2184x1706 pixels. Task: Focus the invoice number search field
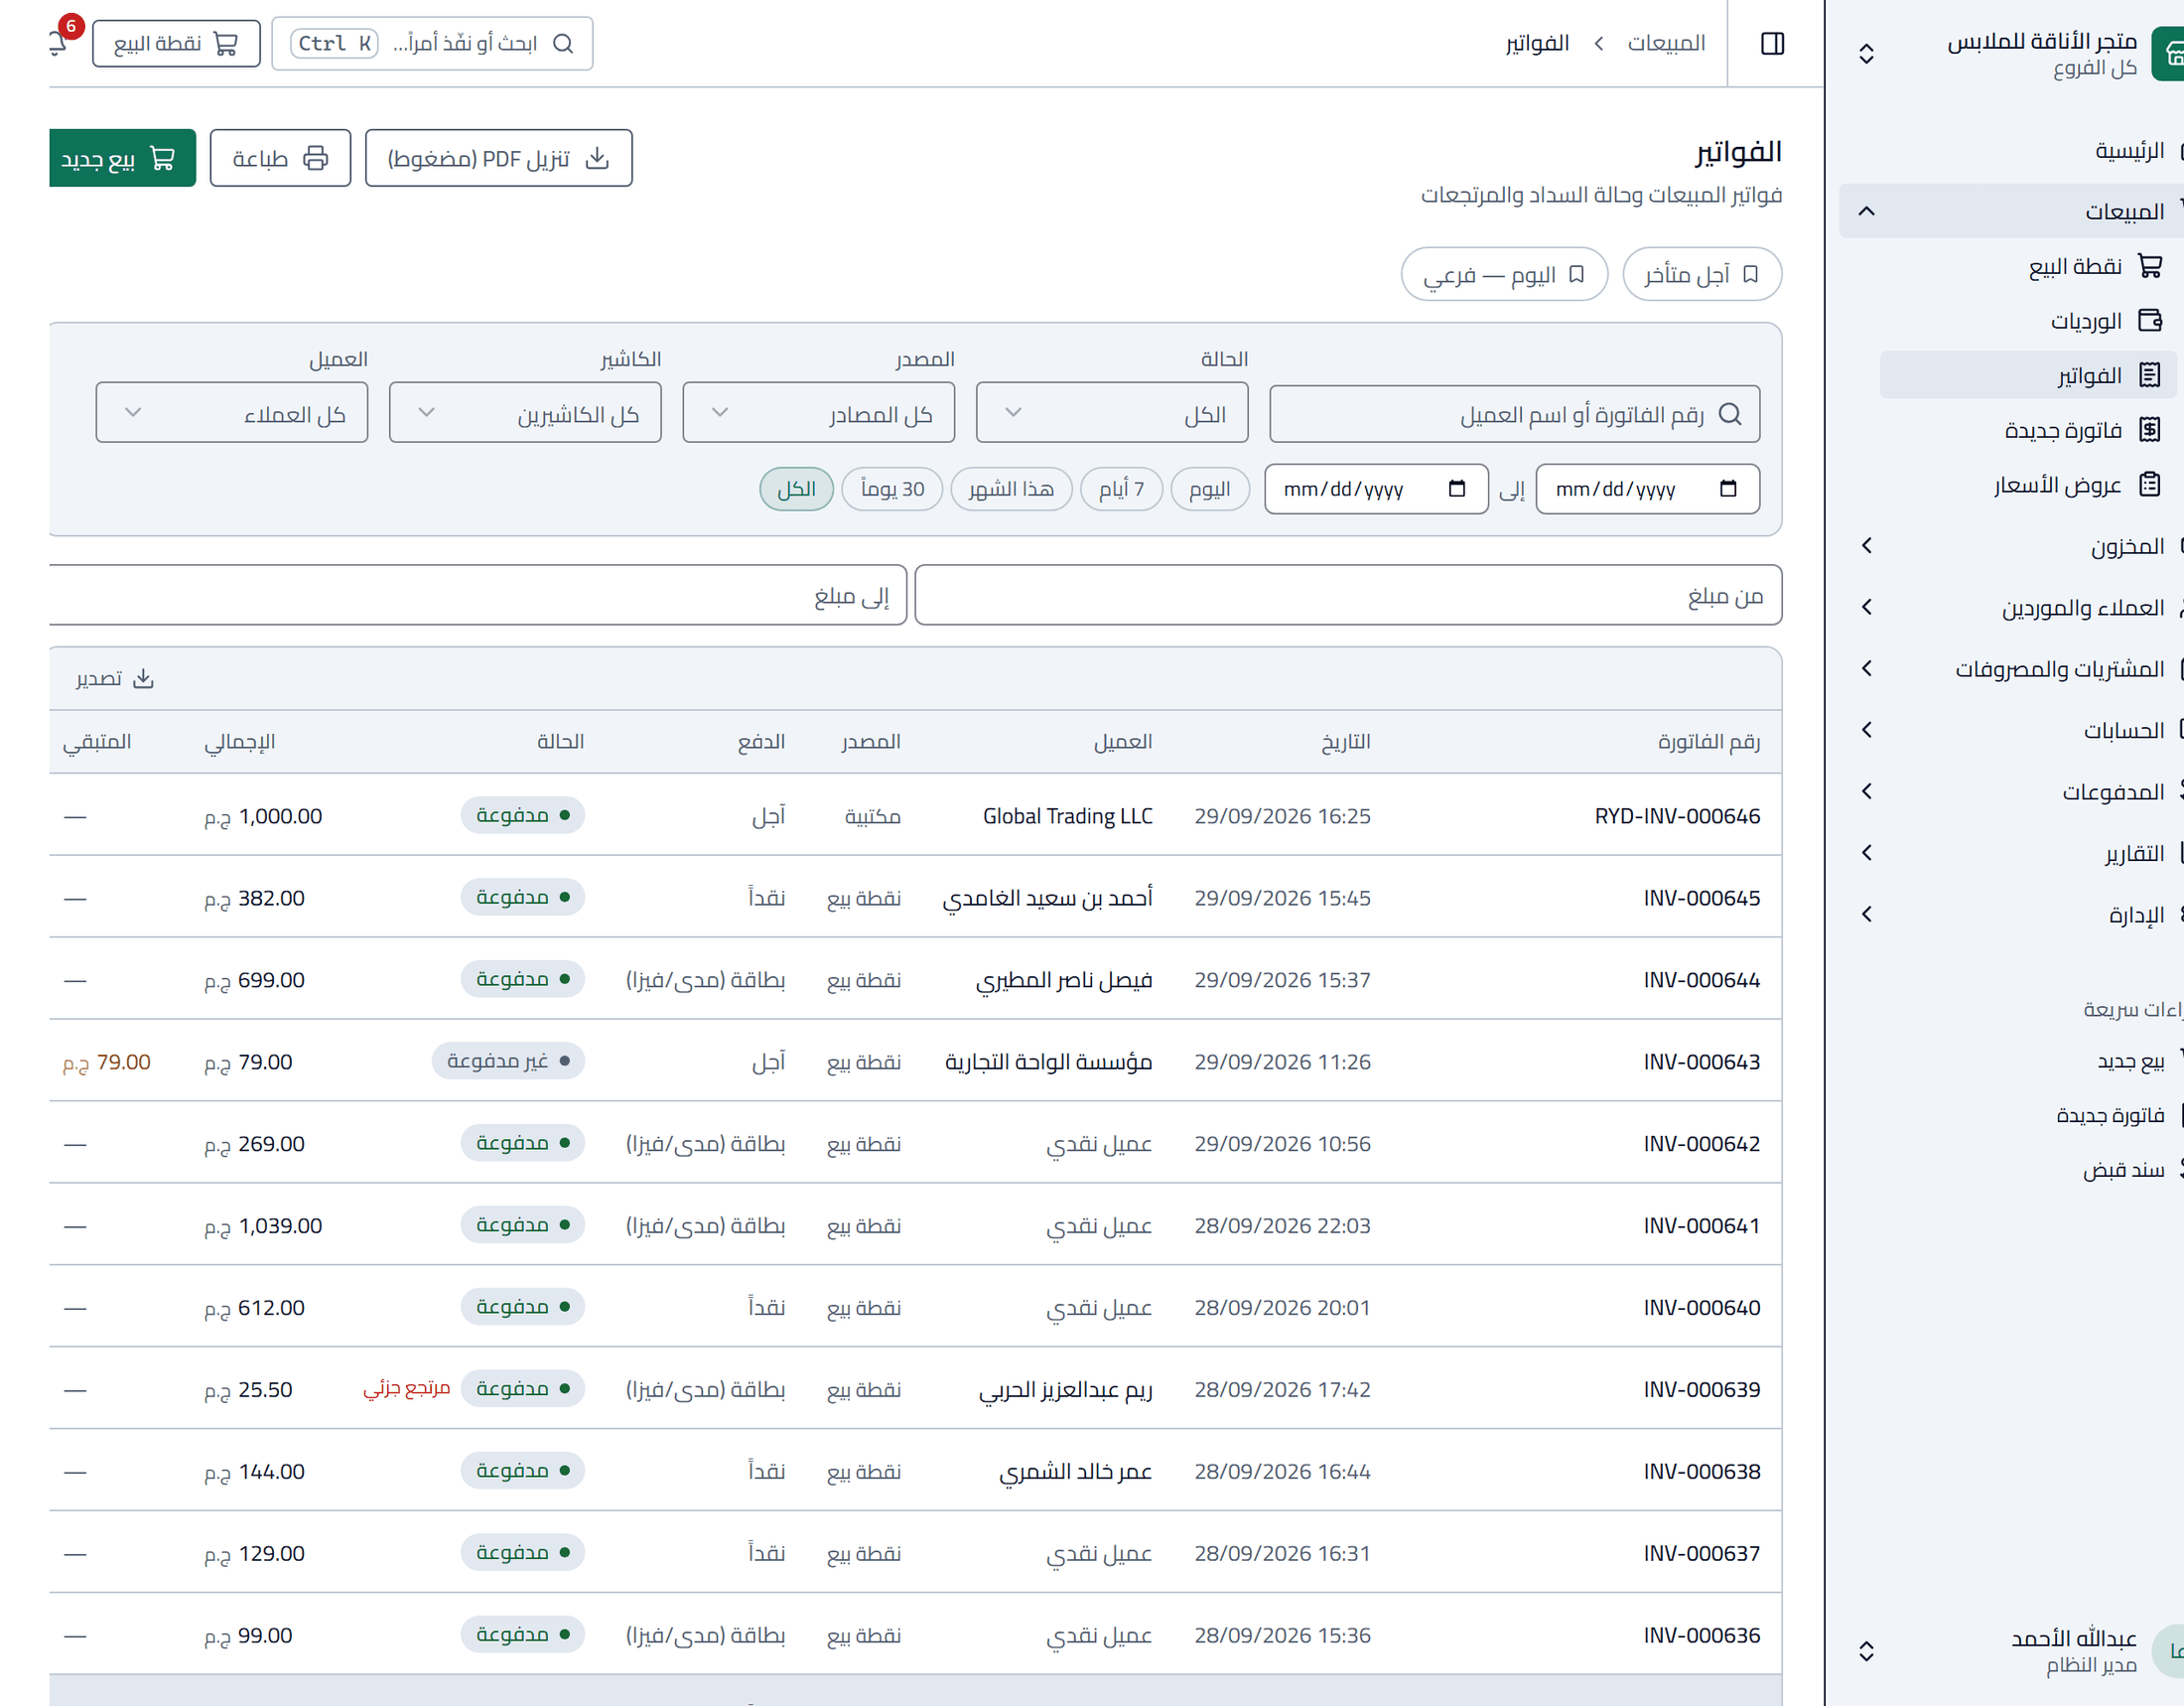[x=1514, y=414]
